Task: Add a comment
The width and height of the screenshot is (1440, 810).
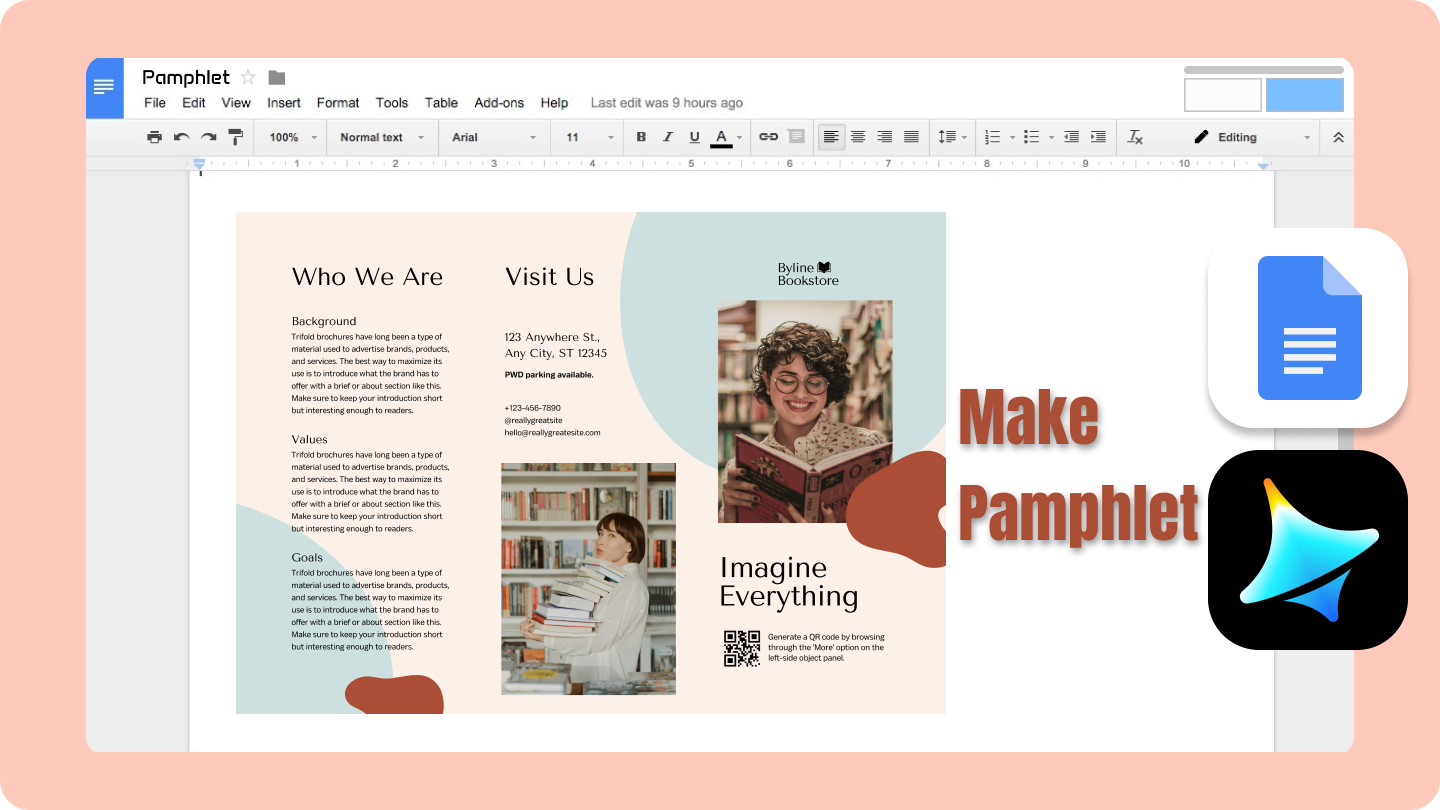Action: coord(795,137)
